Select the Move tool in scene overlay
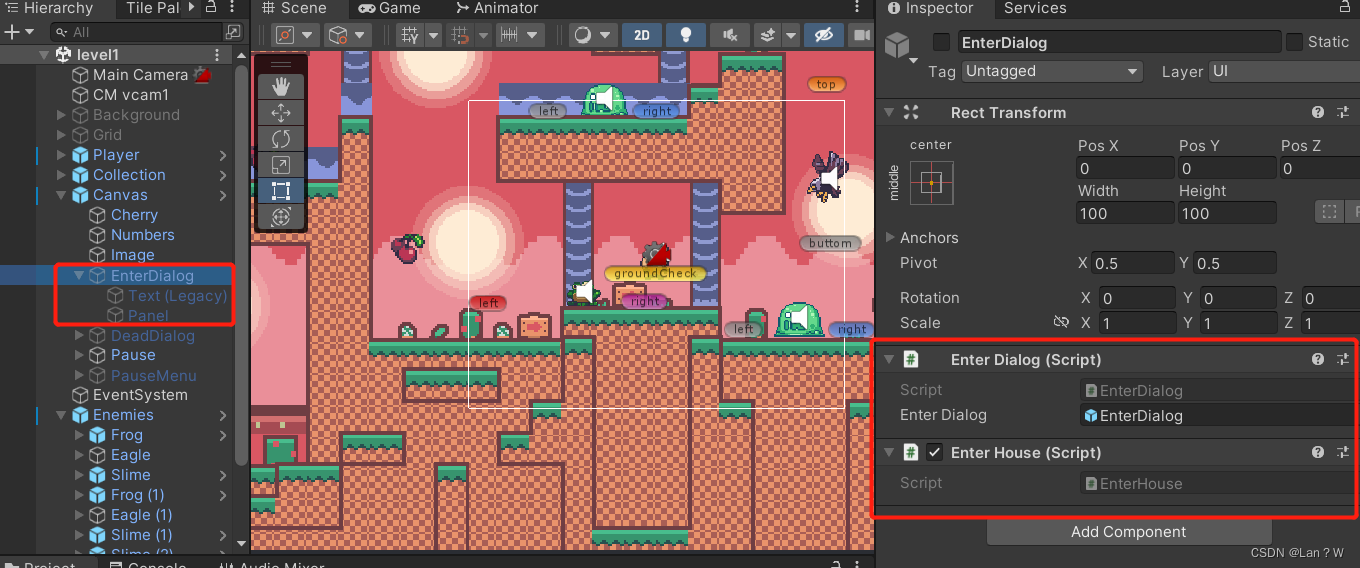 (281, 113)
